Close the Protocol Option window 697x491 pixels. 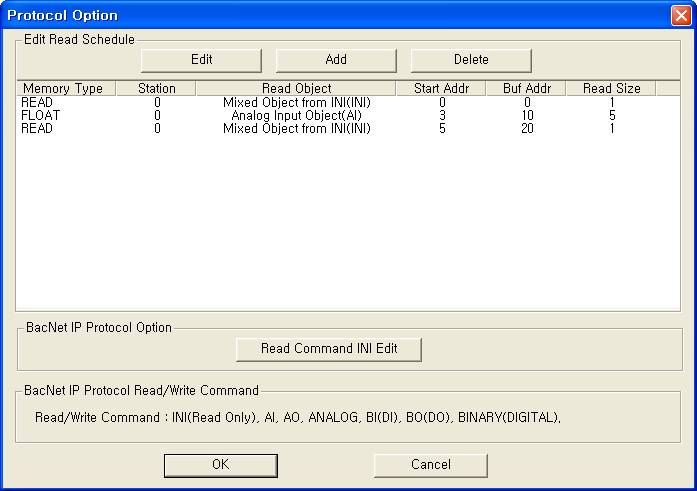pyautogui.click(x=681, y=15)
